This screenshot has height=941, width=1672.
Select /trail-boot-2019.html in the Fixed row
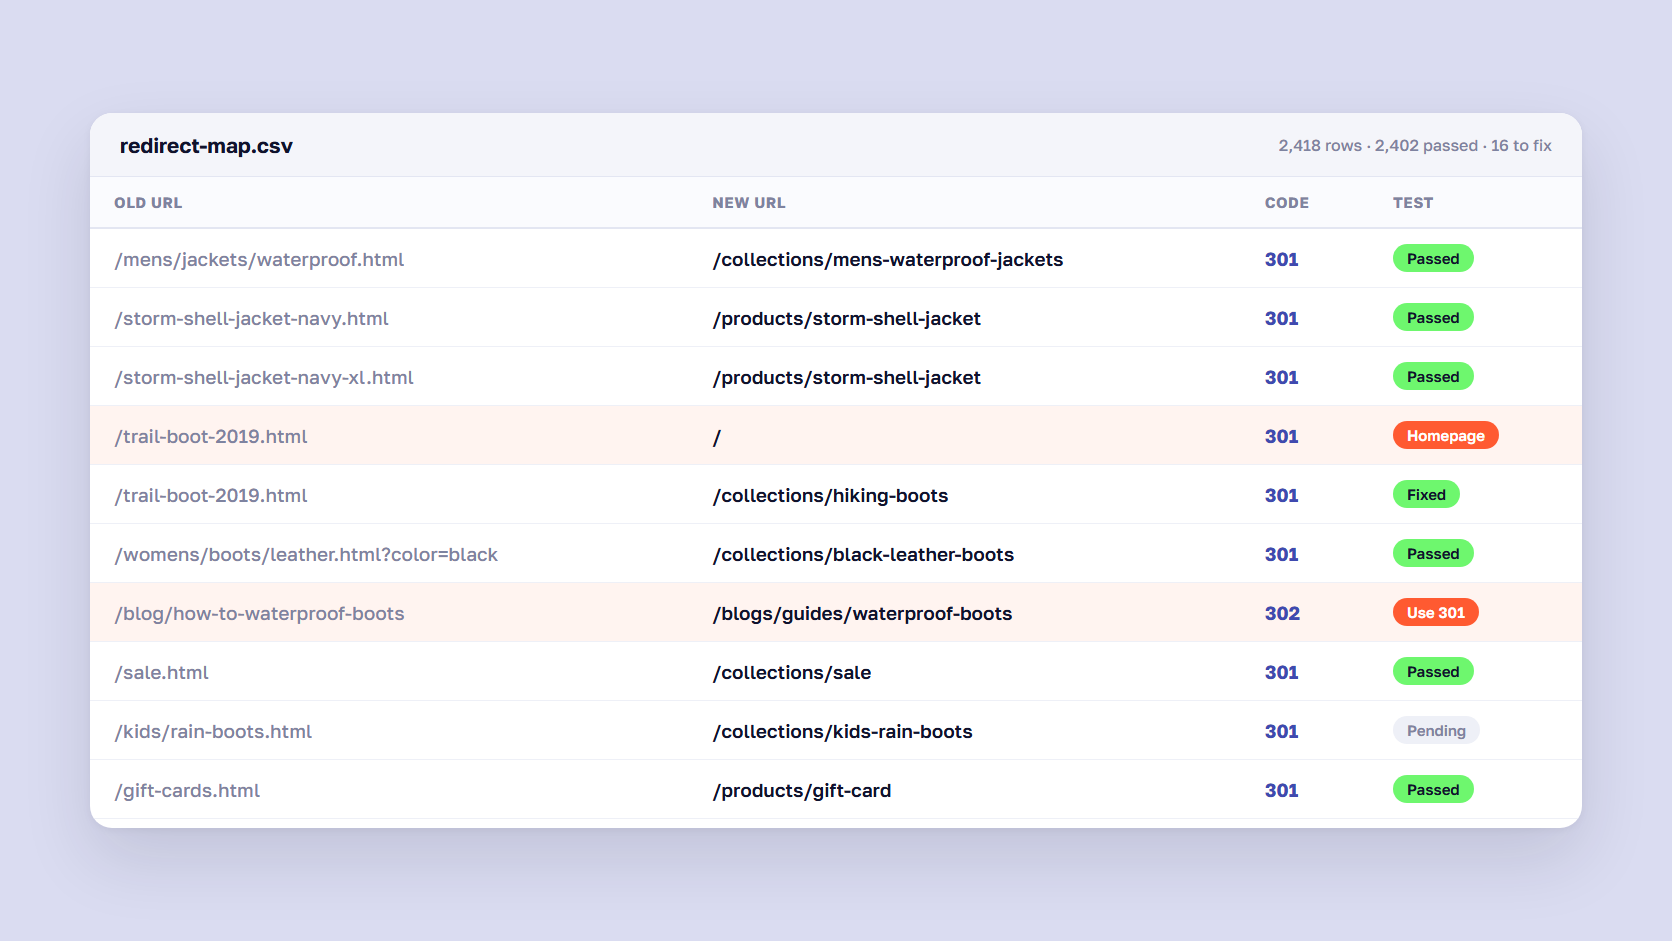point(211,496)
